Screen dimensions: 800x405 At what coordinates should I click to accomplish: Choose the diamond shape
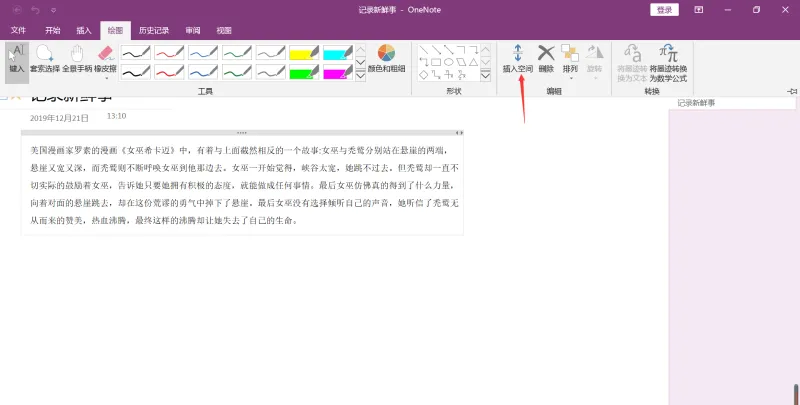click(x=423, y=74)
